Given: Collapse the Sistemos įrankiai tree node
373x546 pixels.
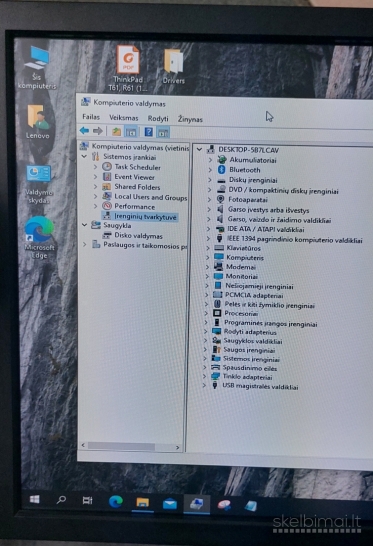Looking at the screenshot, I should coord(84,157).
